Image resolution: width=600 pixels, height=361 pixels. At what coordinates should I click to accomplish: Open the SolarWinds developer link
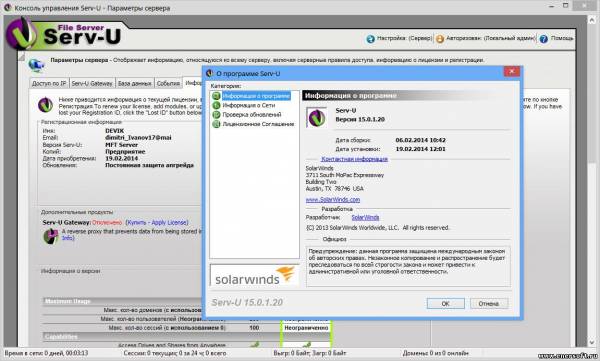tap(365, 217)
